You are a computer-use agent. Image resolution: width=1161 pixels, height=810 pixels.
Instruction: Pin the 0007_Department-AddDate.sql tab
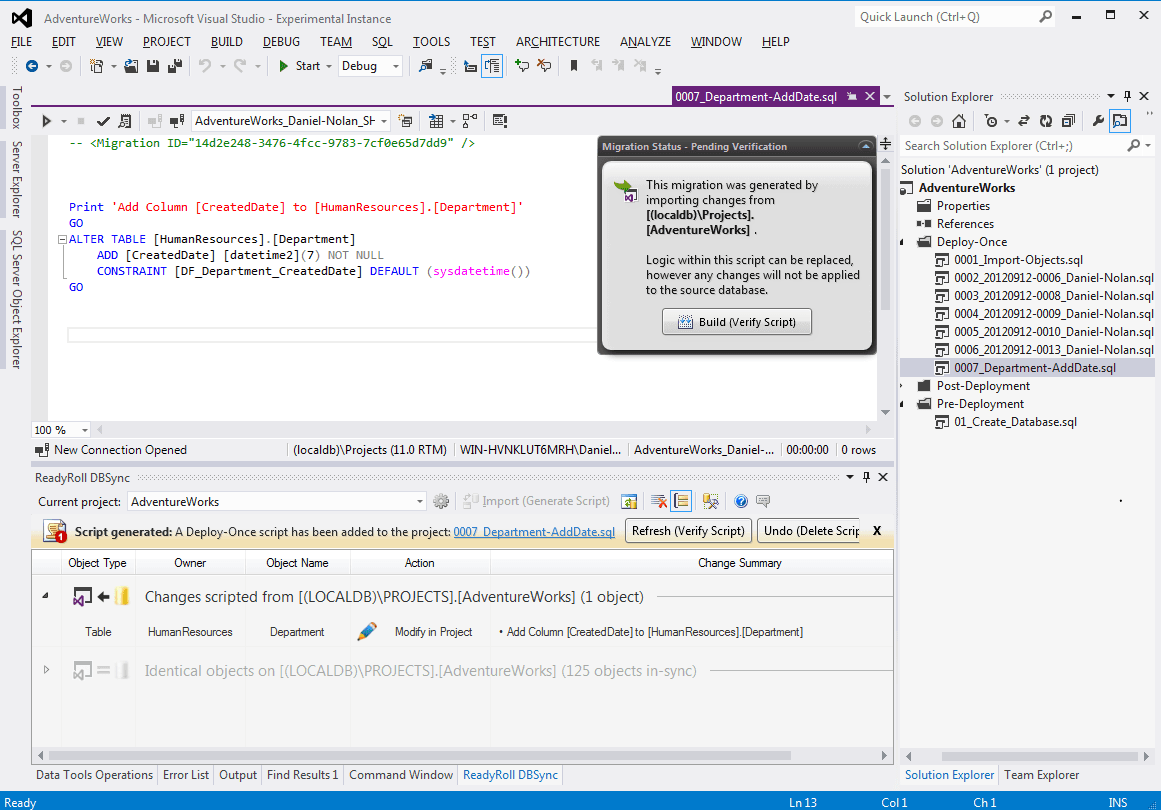click(852, 96)
